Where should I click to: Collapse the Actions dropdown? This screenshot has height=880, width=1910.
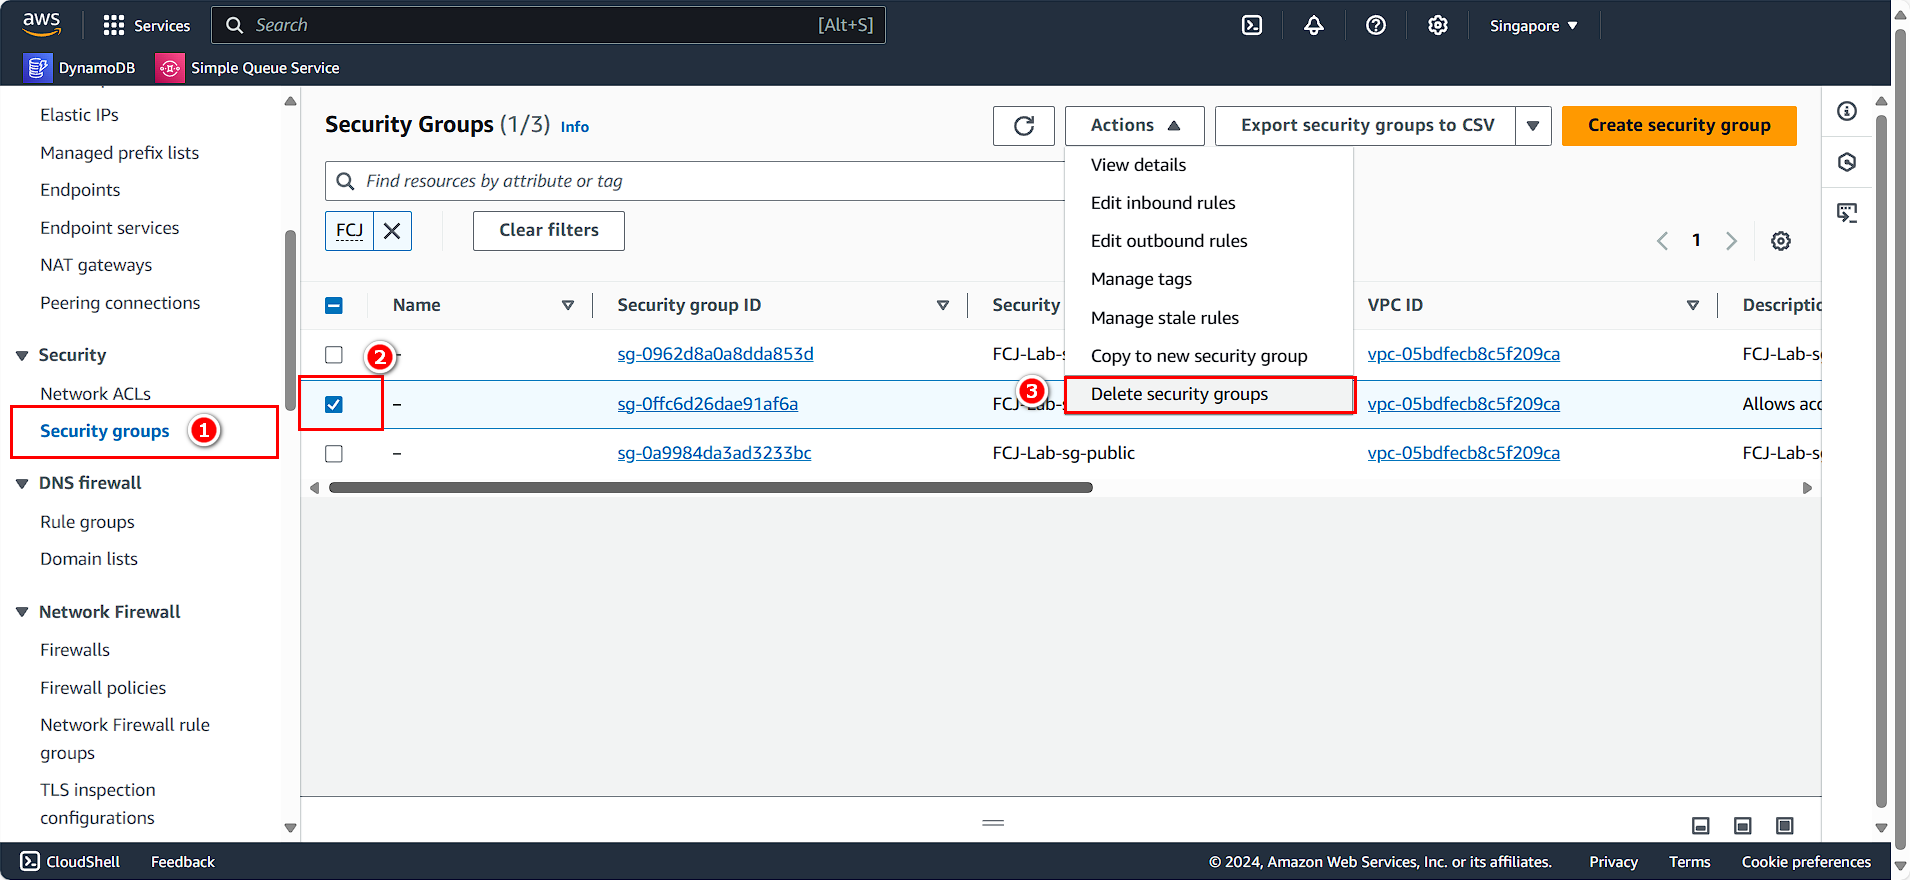click(1135, 126)
